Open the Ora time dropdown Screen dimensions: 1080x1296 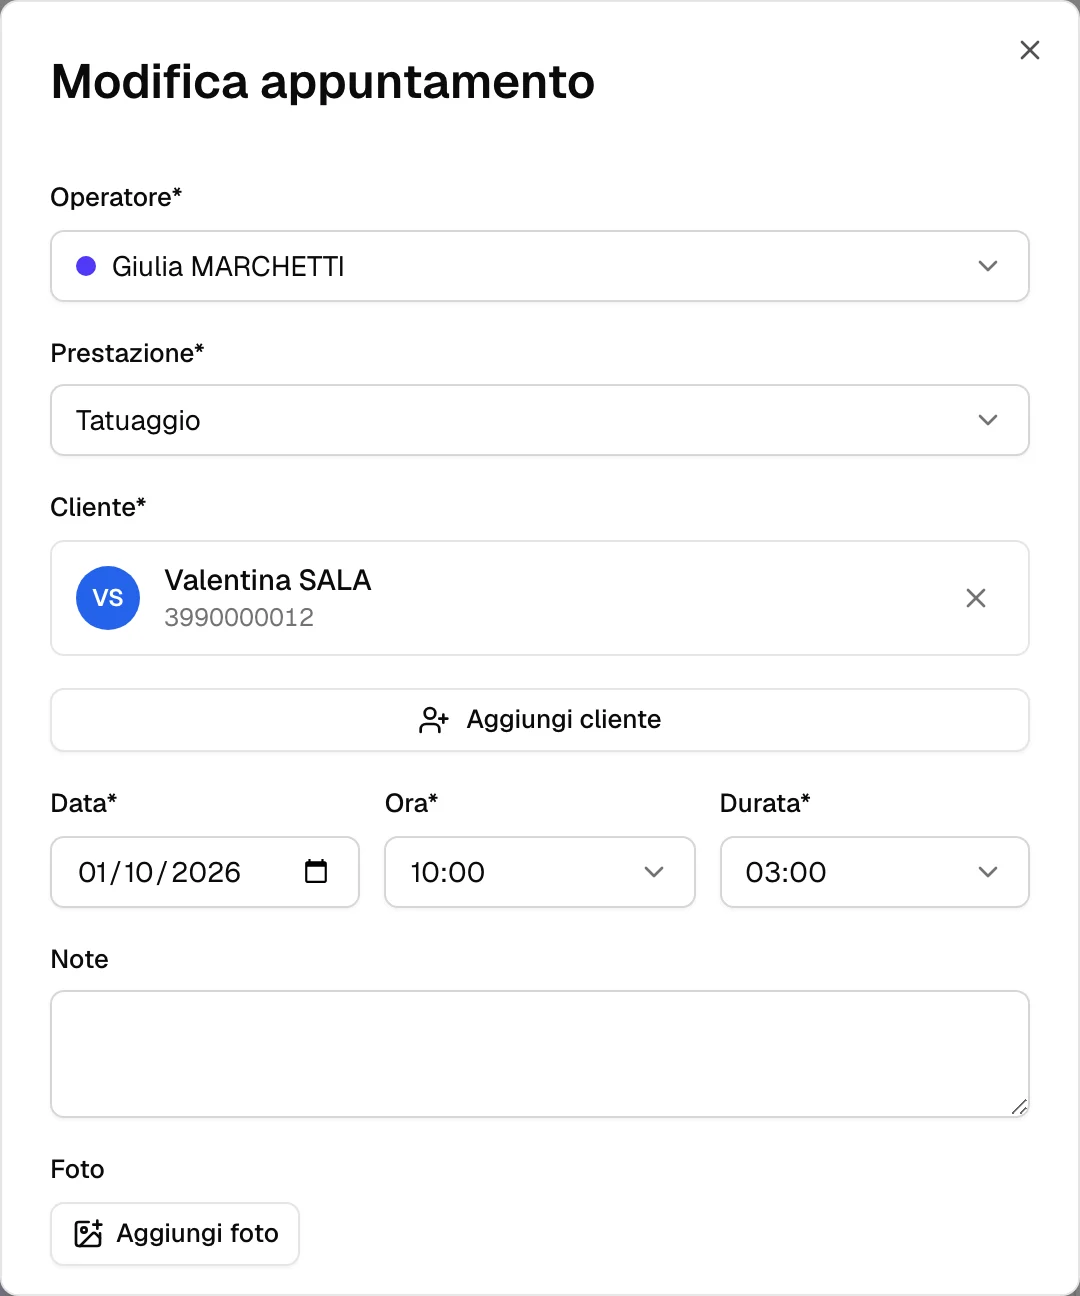point(540,872)
